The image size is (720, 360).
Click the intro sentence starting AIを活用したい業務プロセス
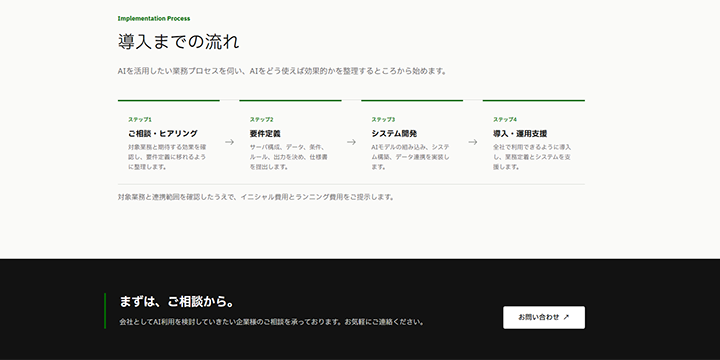pos(282,72)
